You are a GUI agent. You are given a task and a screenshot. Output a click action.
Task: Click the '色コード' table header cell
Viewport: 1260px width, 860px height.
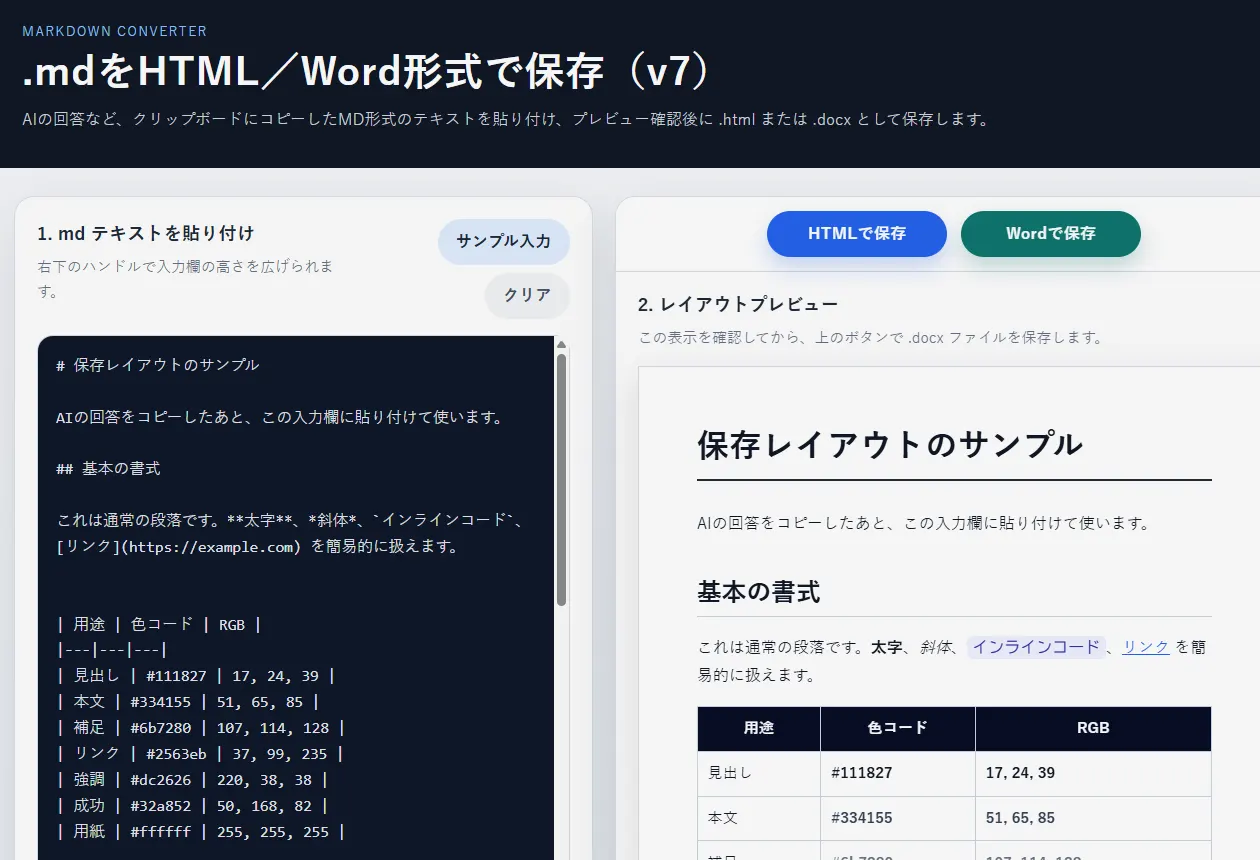click(898, 728)
